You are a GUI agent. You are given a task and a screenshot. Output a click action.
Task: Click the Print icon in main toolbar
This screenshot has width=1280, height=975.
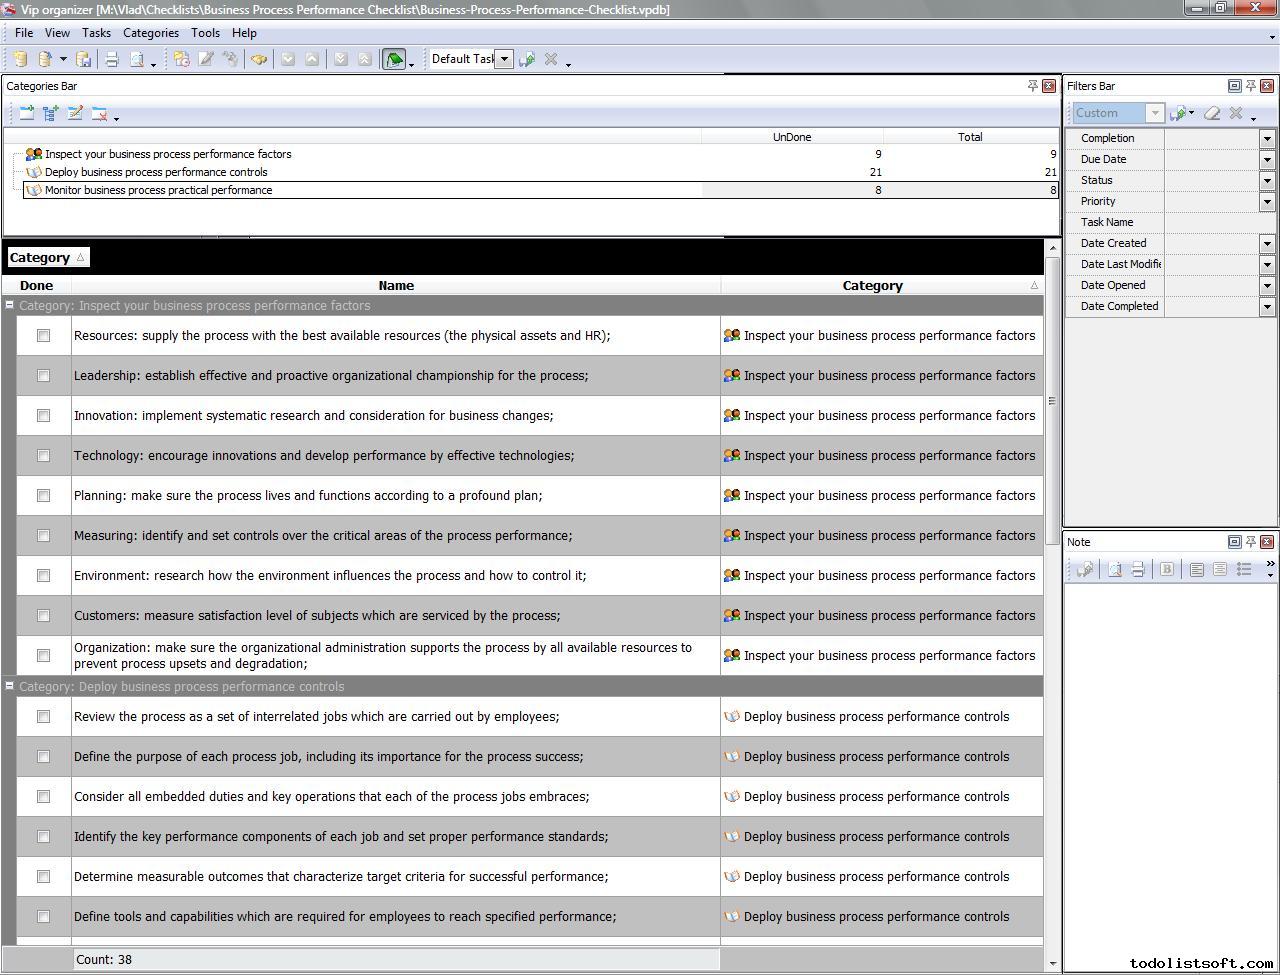[112, 59]
